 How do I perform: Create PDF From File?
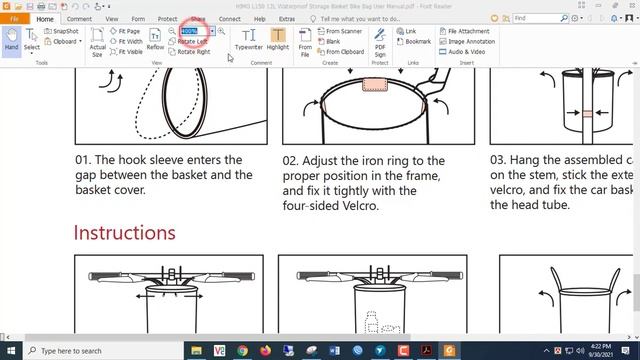click(x=305, y=42)
